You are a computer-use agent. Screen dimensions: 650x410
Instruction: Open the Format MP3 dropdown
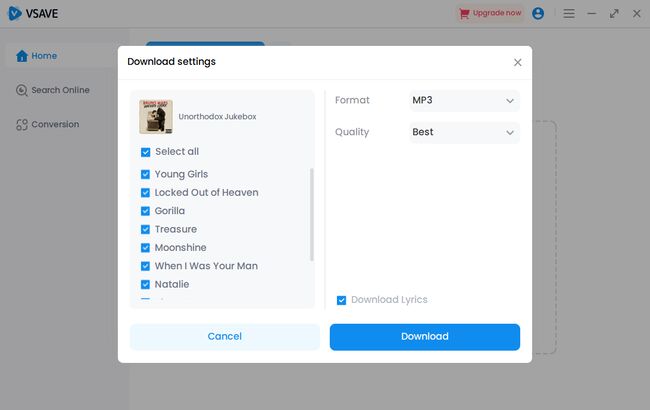pos(464,100)
